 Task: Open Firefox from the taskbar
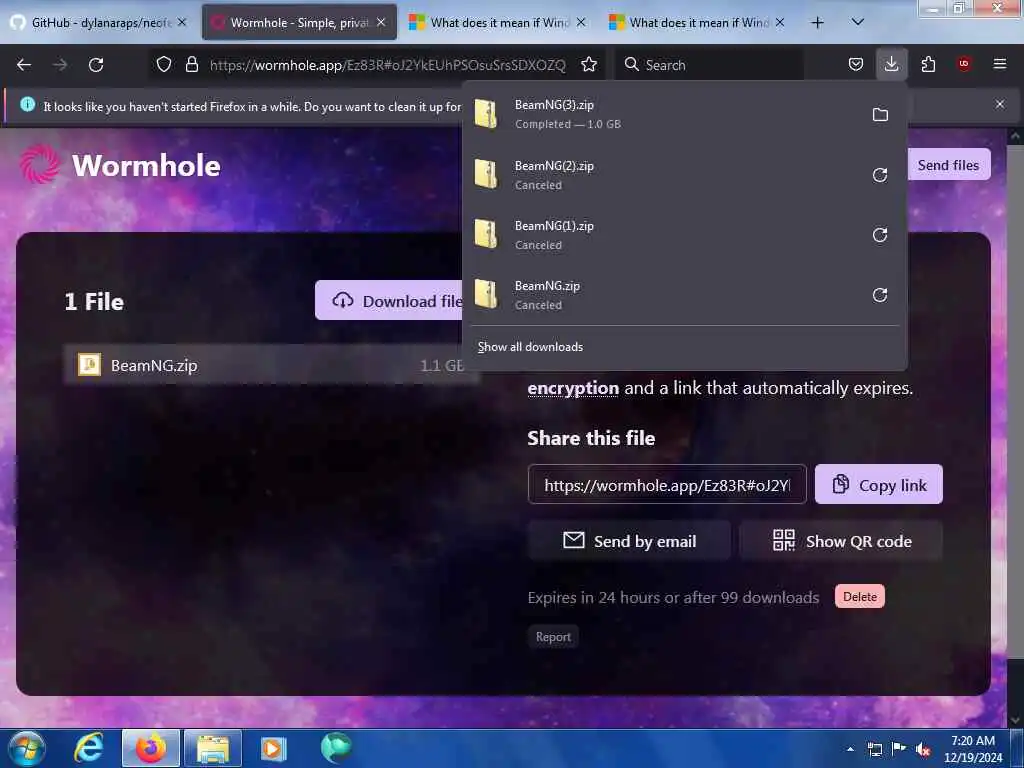click(151, 748)
